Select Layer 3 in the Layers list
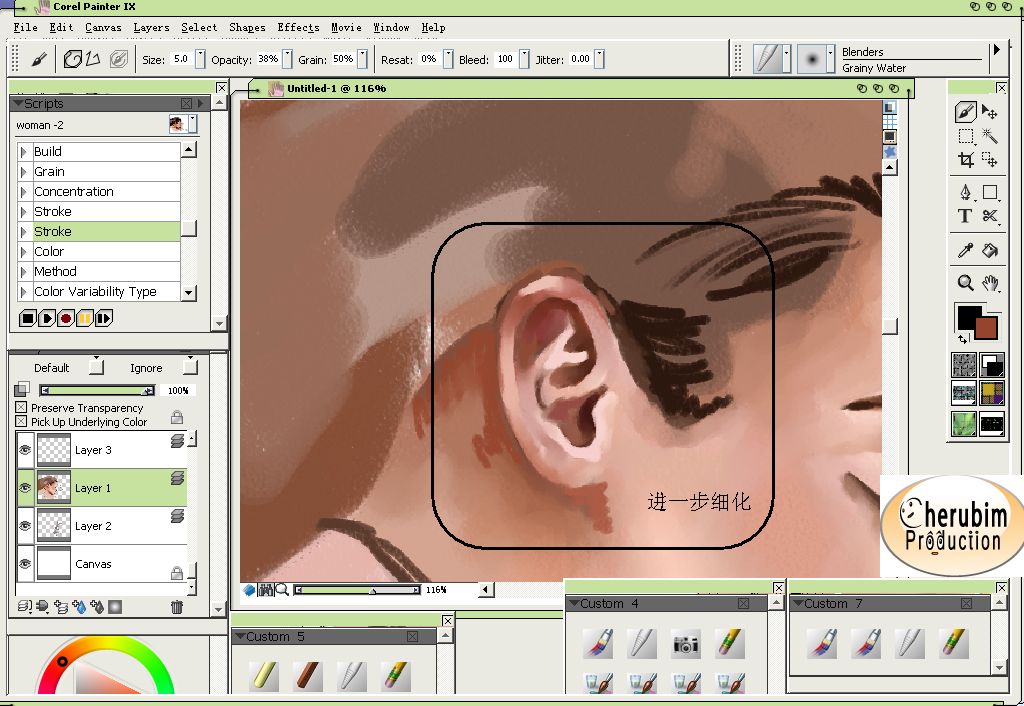Image resolution: width=1024 pixels, height=706 pixels. (101, 450)
